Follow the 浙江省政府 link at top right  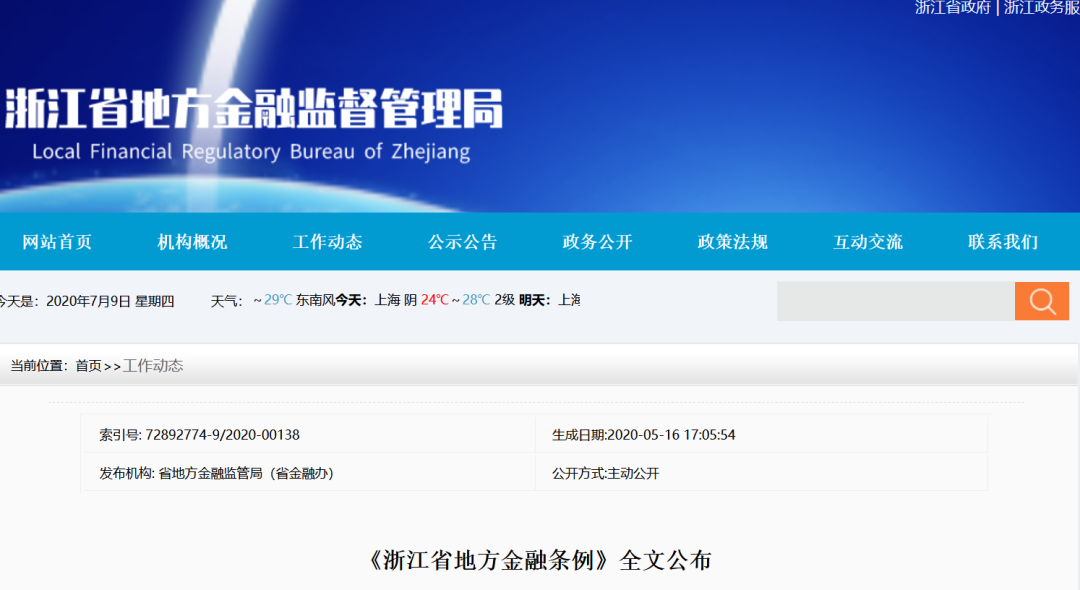953,8
